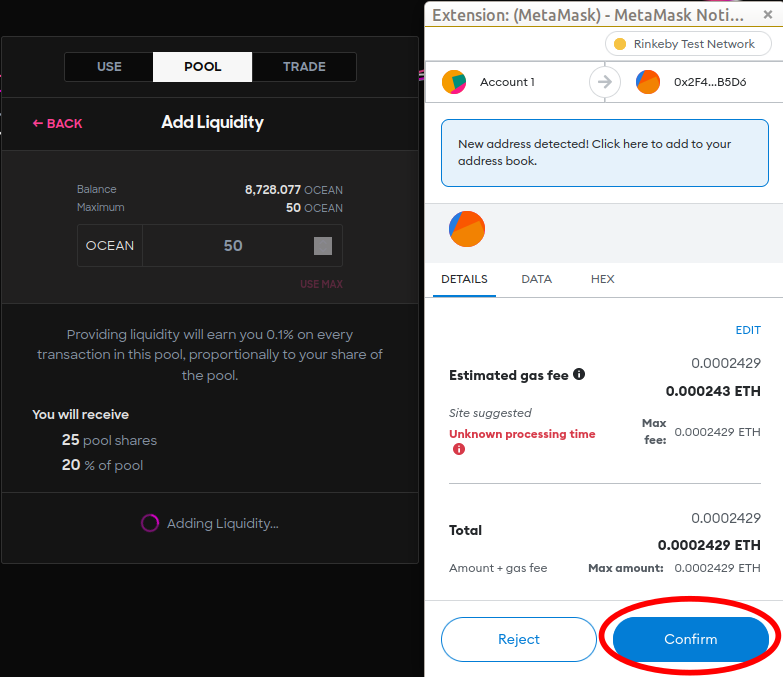Select the DETAILS tab
Screen dimensions: 783x677
464,279
